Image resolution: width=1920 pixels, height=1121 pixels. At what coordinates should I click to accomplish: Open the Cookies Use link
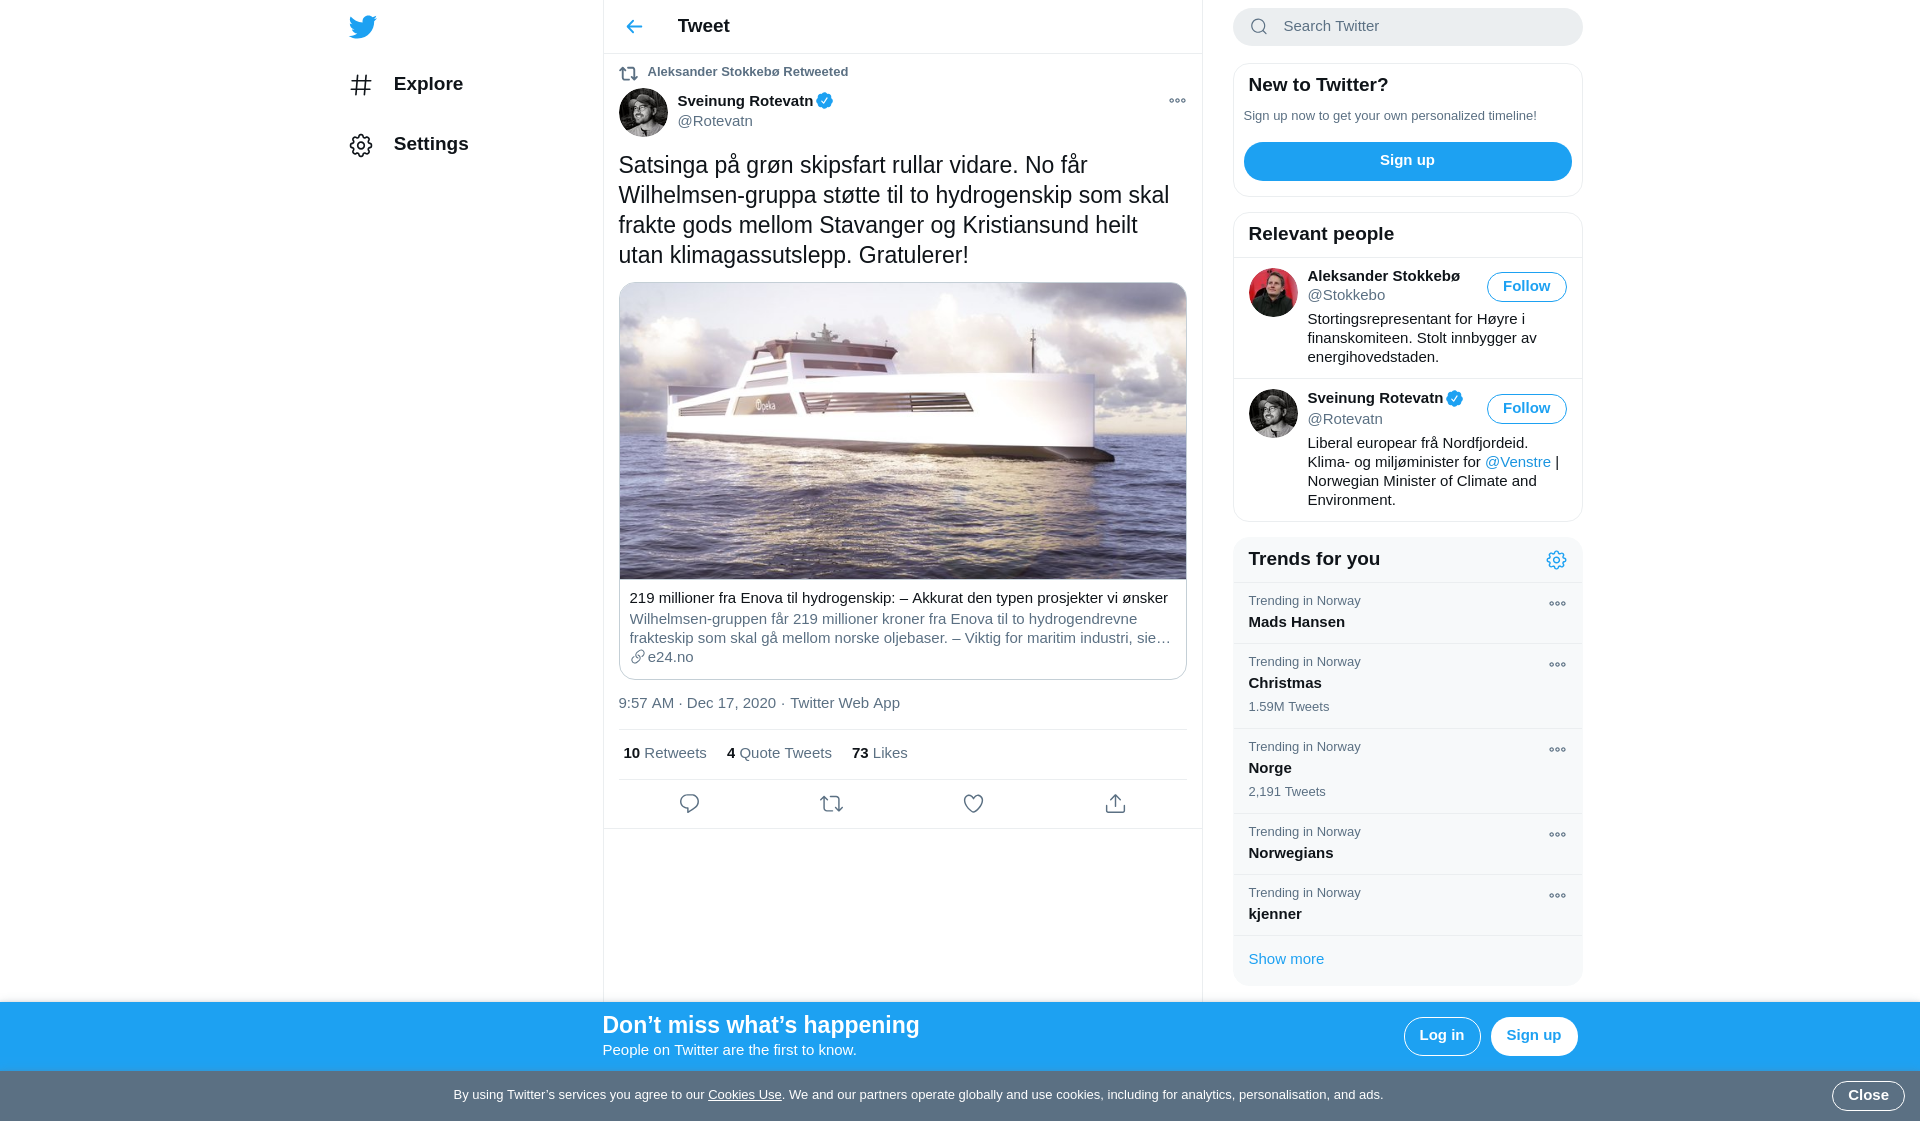coord(744,1095)
